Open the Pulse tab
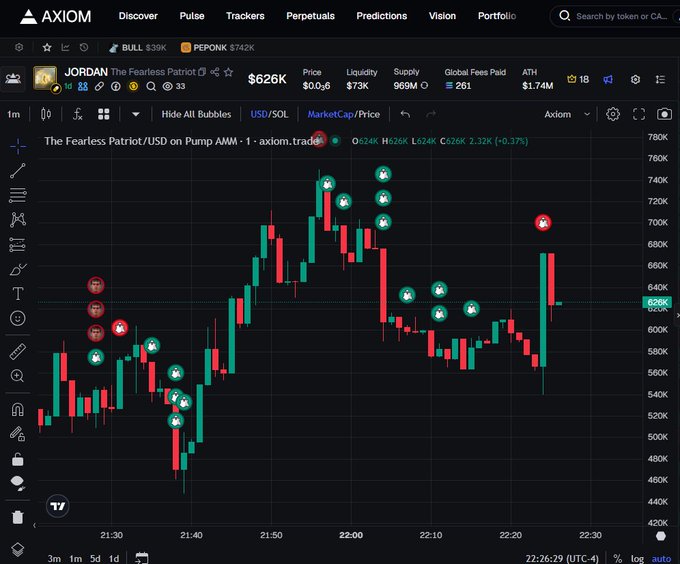 (192, 16)
